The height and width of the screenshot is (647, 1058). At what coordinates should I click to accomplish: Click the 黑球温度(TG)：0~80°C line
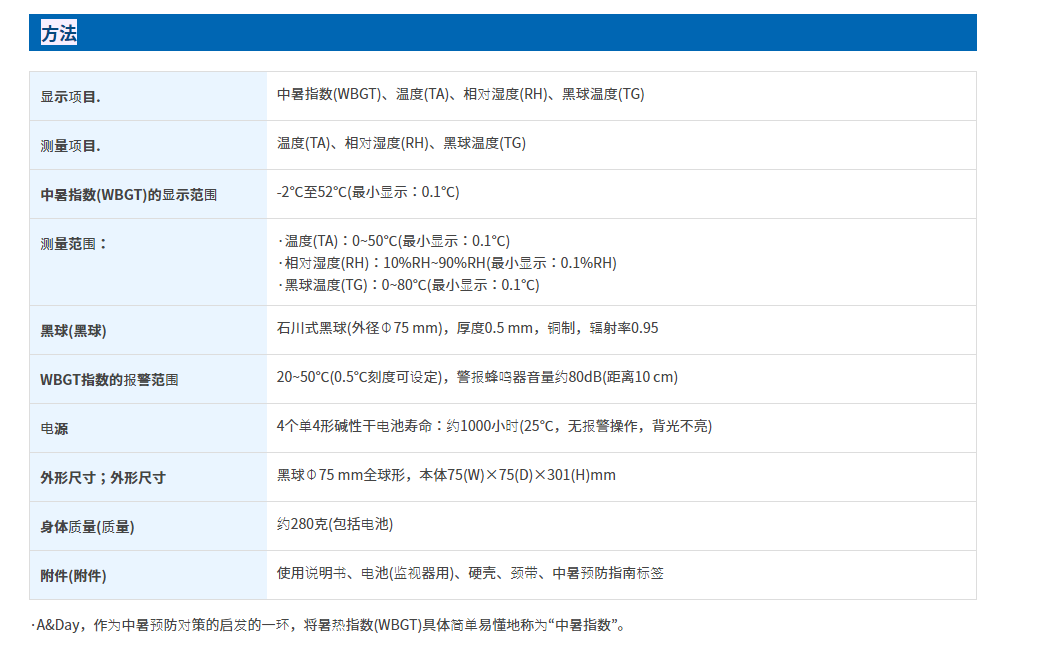(408, 285)
